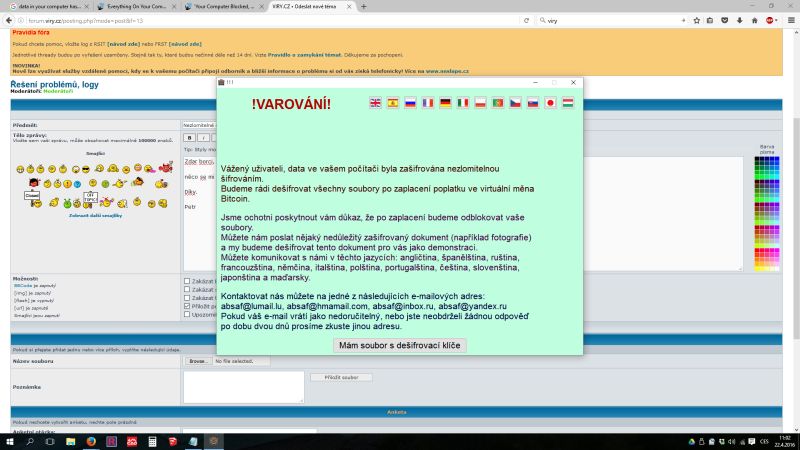
Task: Insert the sunglasses smiley
Action: [x=86, y=169]
